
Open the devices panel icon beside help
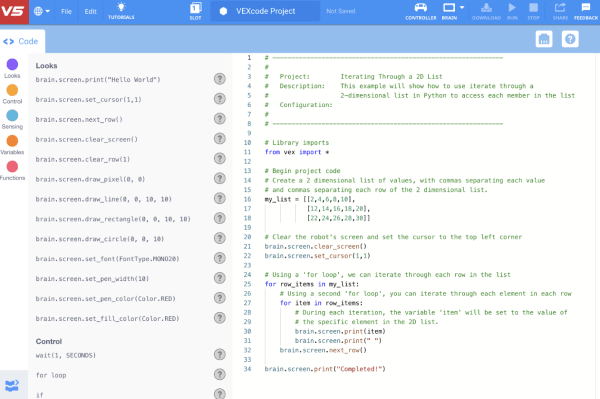(x=544, y=39)
